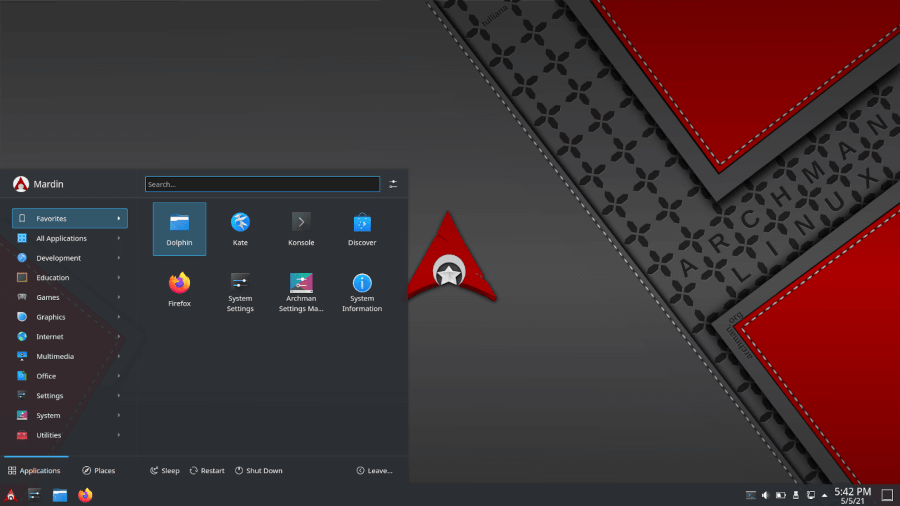Screen dimensions: 900x506
Task: Open removable devices tray icon
Action: pyautogui.click(x=796, y=495)
